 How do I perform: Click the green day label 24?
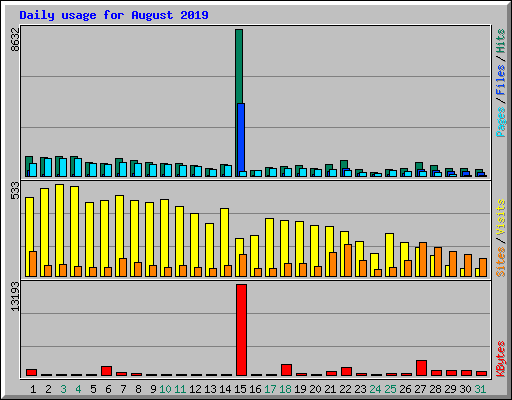pyautogui.click(x=375, y=389)
